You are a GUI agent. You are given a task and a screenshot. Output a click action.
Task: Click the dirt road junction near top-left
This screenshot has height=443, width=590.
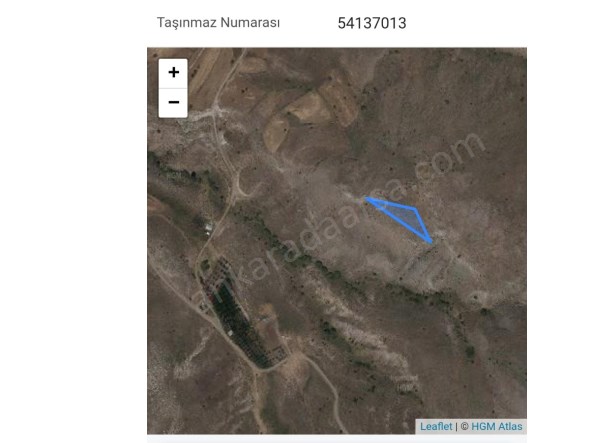click(x=216, y=110)
